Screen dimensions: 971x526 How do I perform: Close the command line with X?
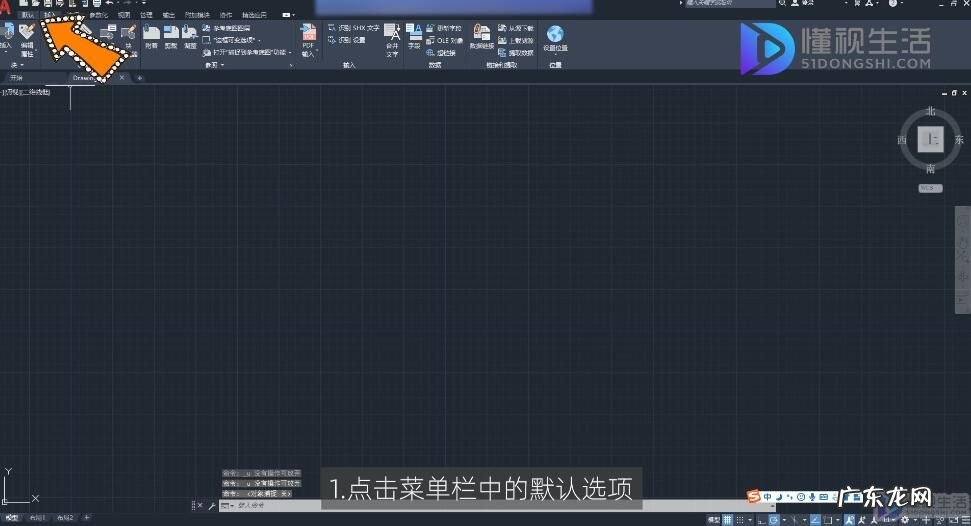199,506
